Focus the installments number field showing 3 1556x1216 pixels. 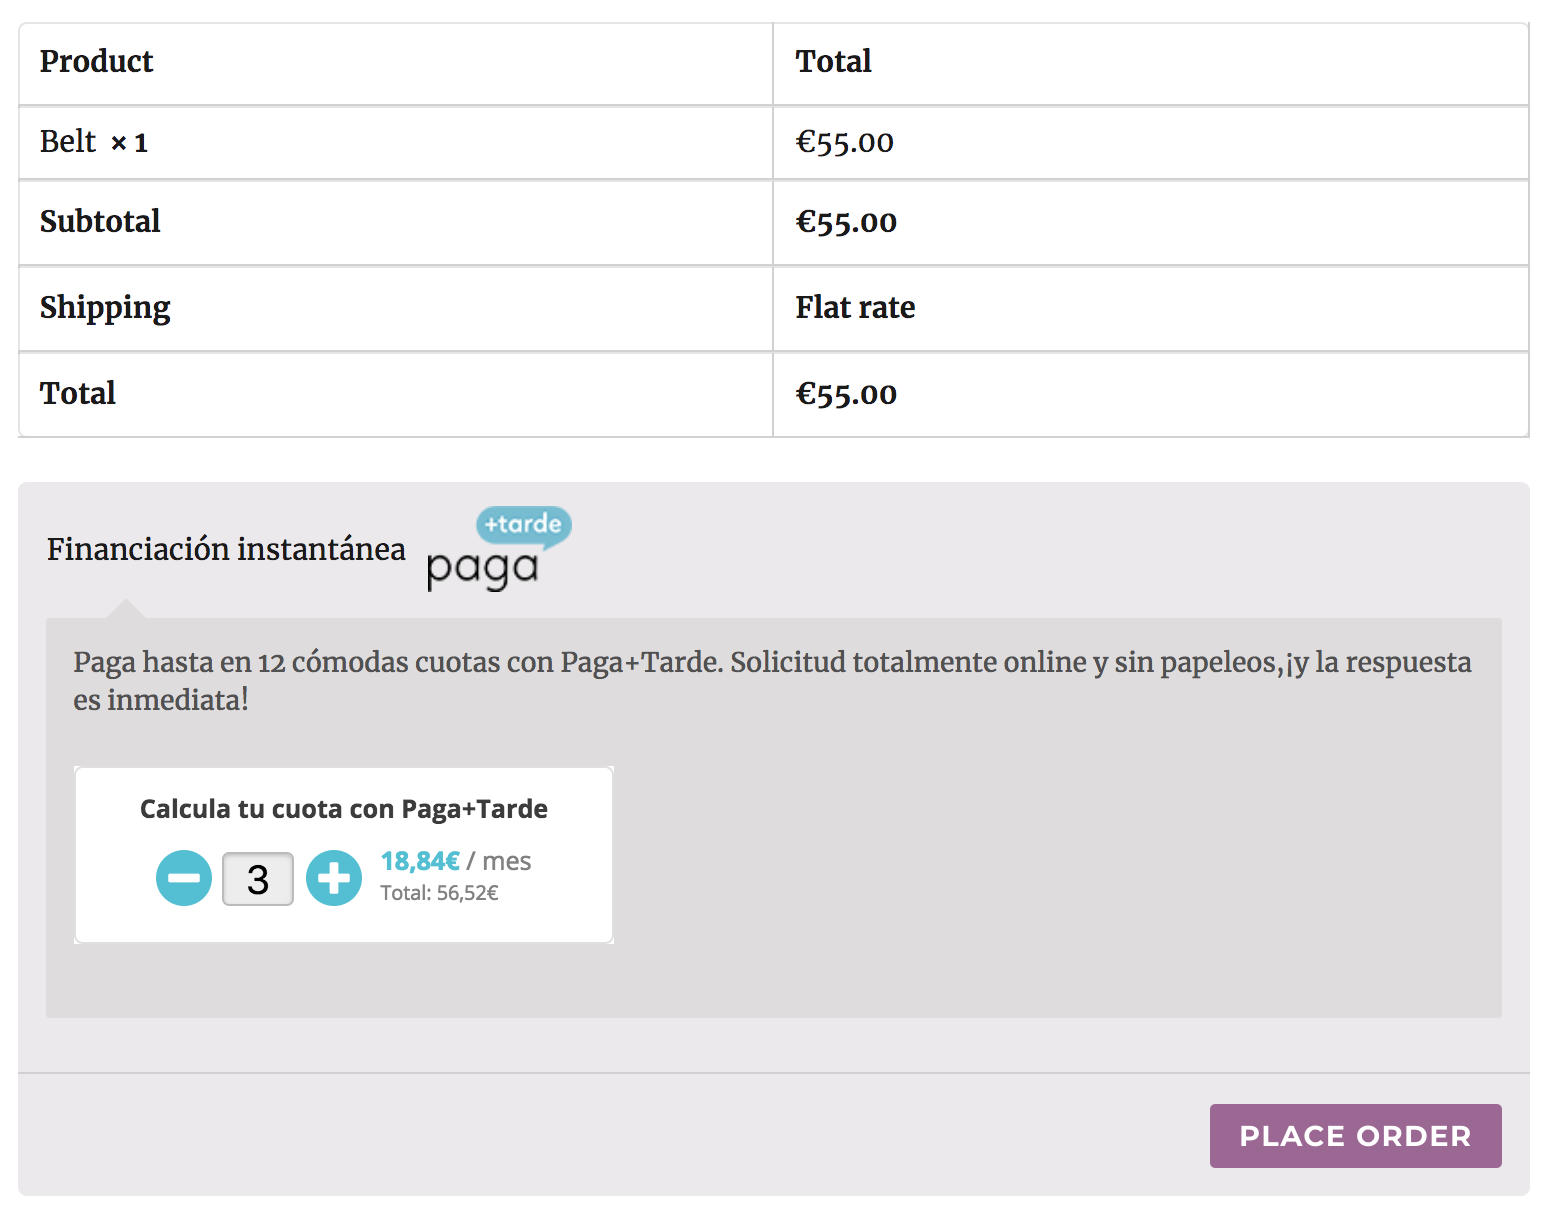[258, 879]
